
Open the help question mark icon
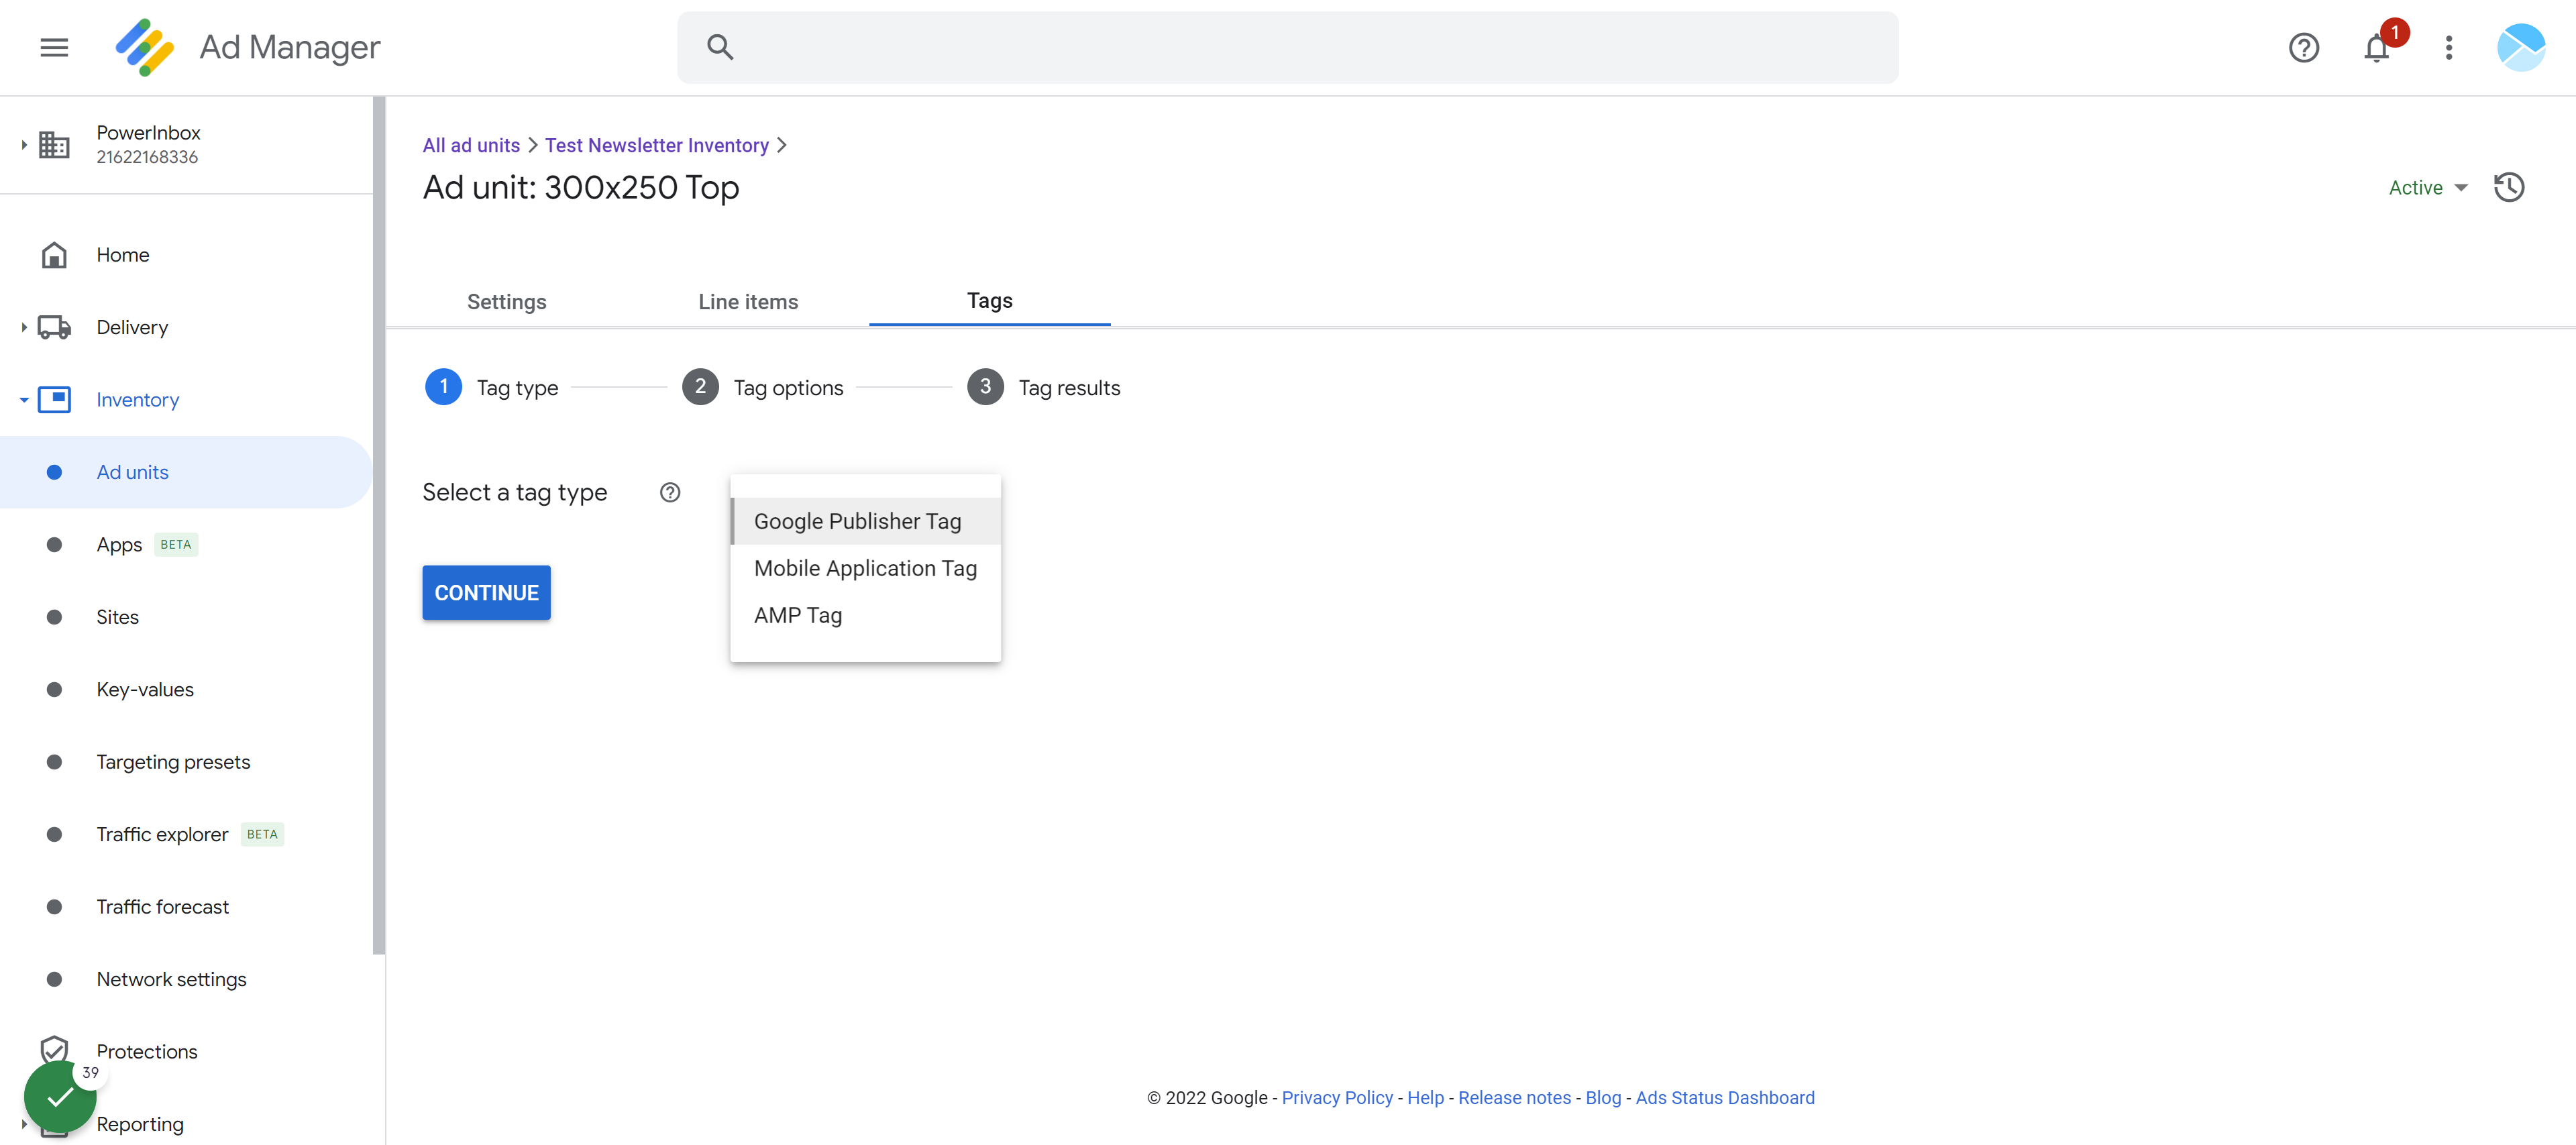pos(2303,47)
